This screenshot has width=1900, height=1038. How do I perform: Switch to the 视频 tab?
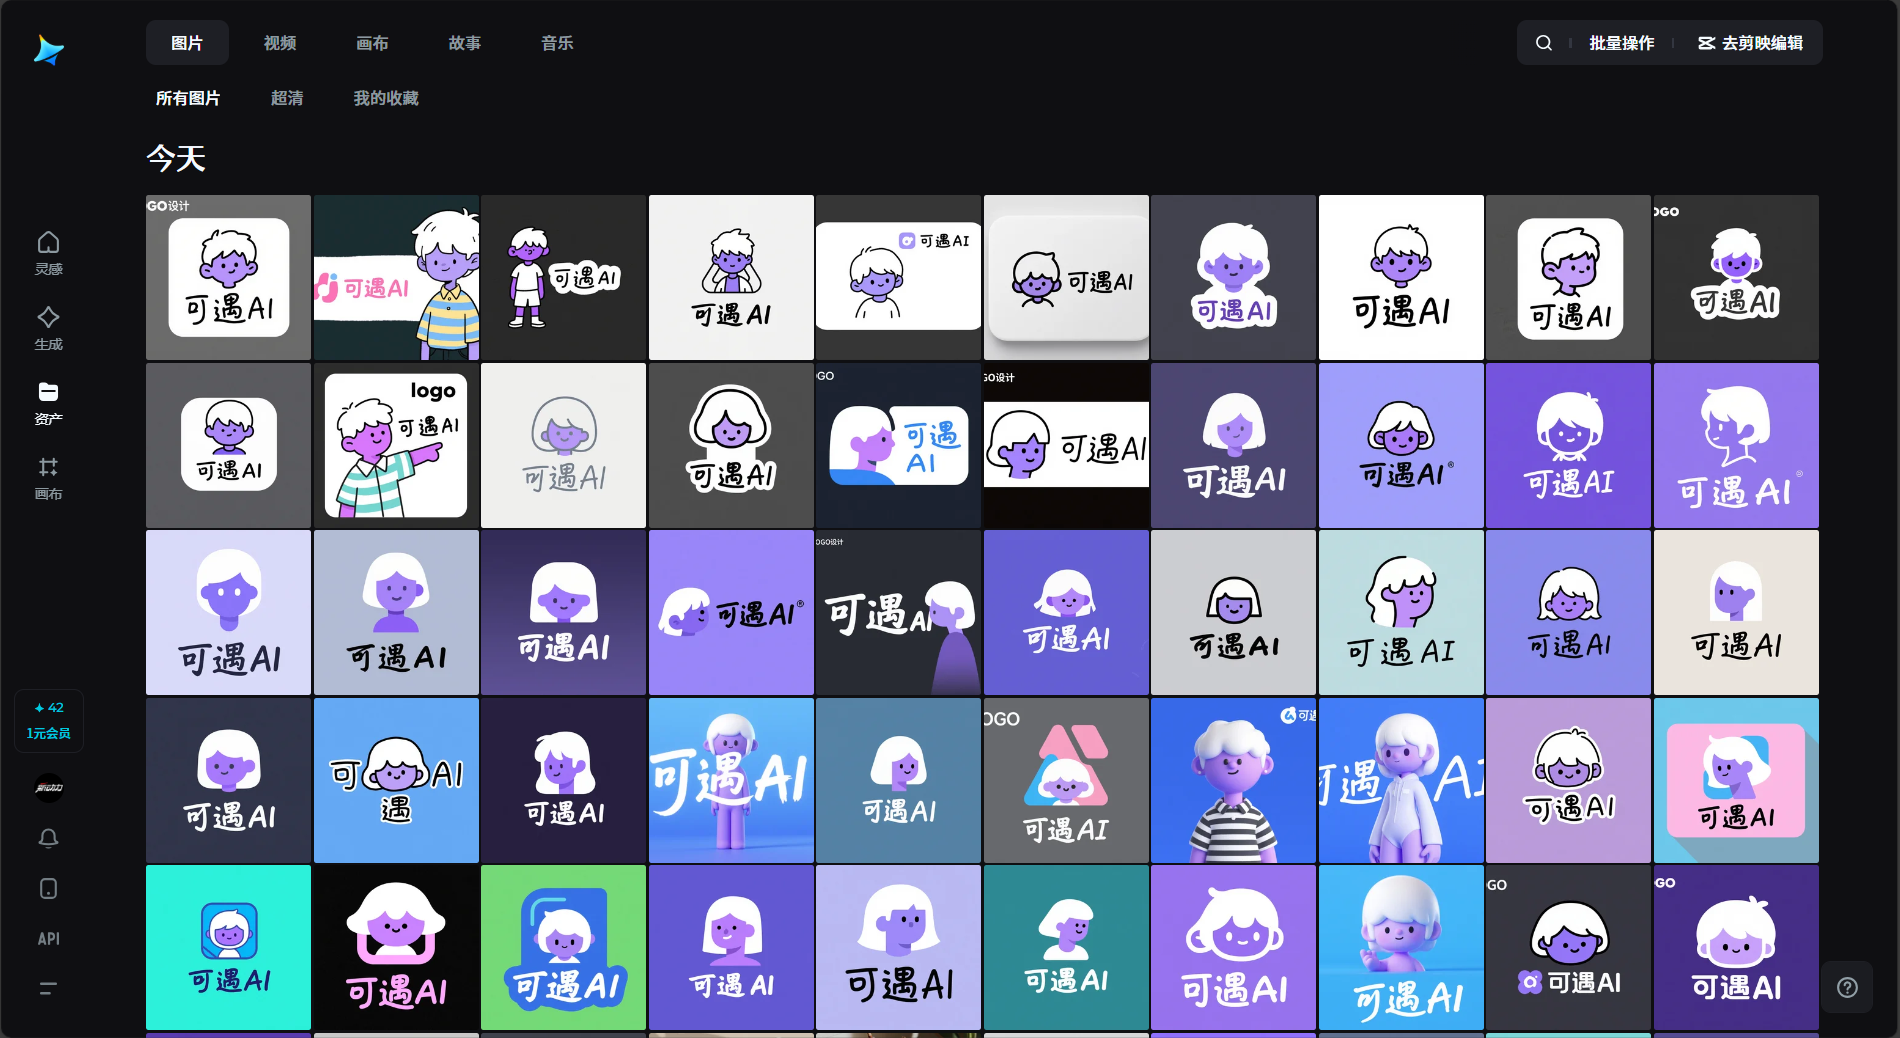coord(280,43)
